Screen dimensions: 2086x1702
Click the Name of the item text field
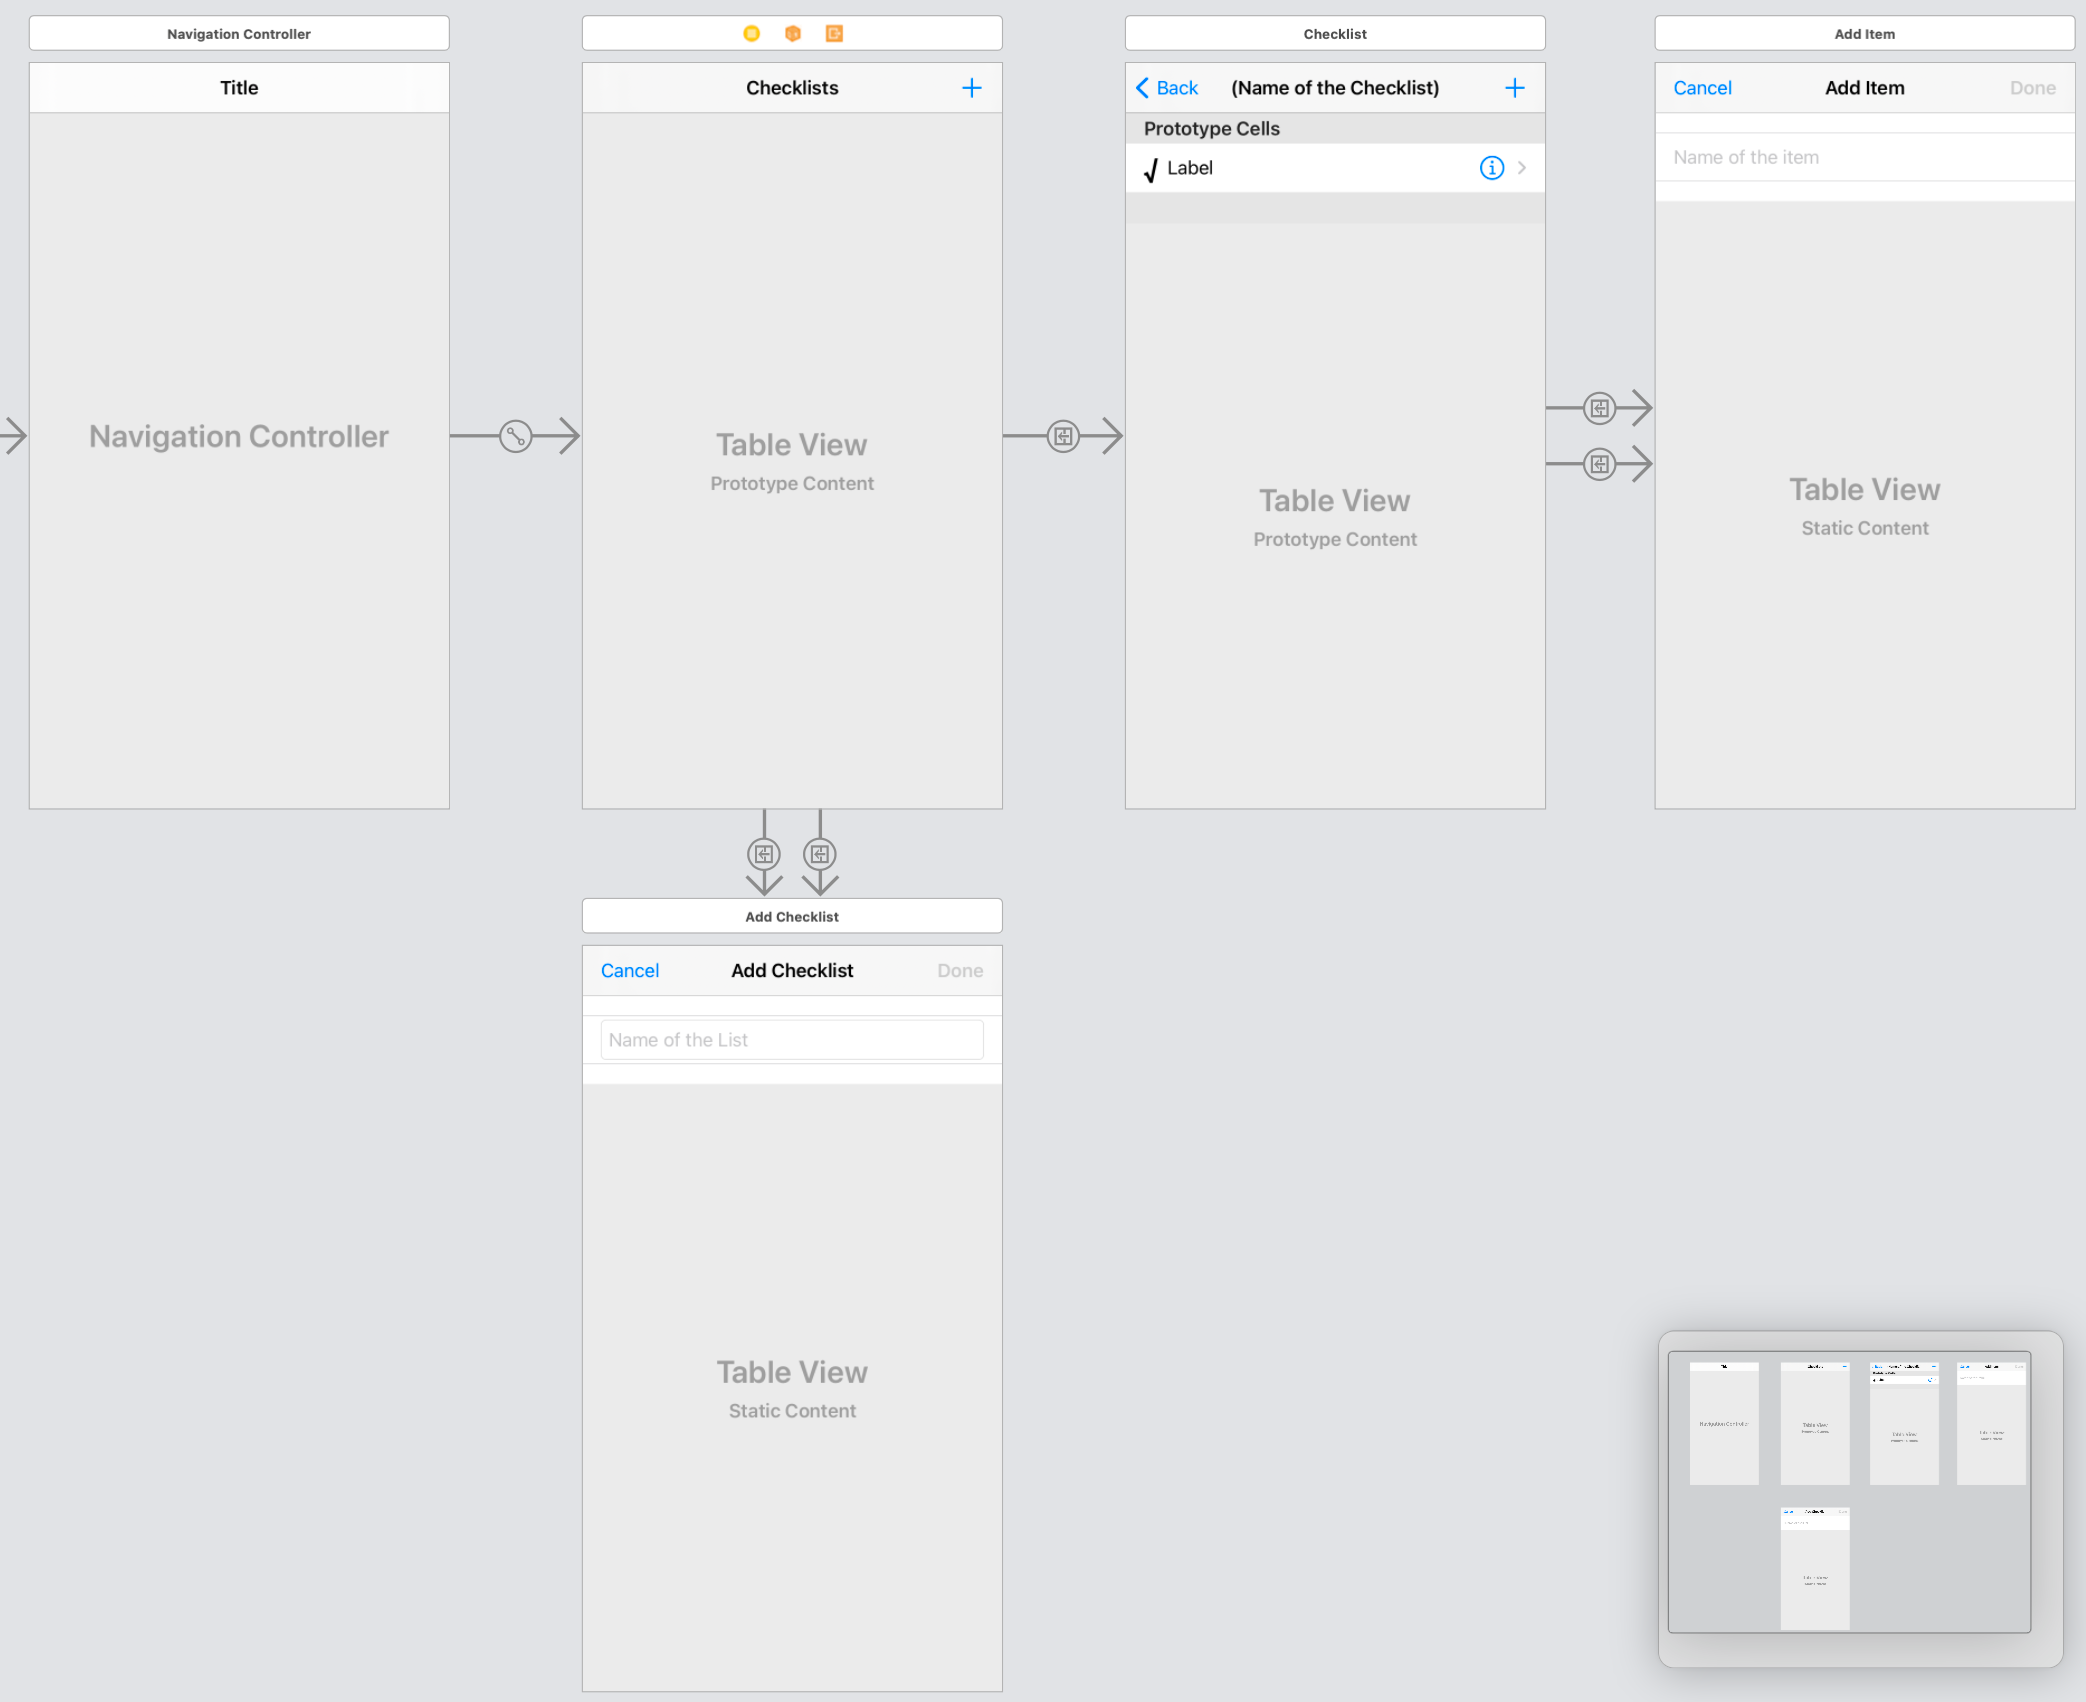pyautogui.click(x=1863, y=157)
